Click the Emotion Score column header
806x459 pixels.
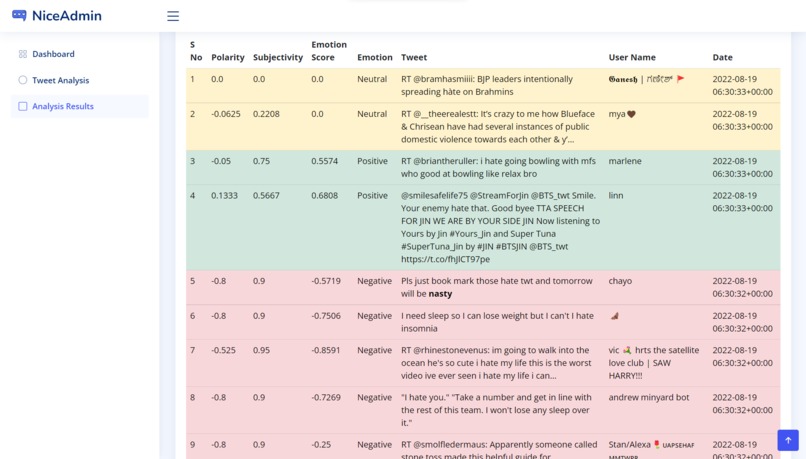click(329, 51)
